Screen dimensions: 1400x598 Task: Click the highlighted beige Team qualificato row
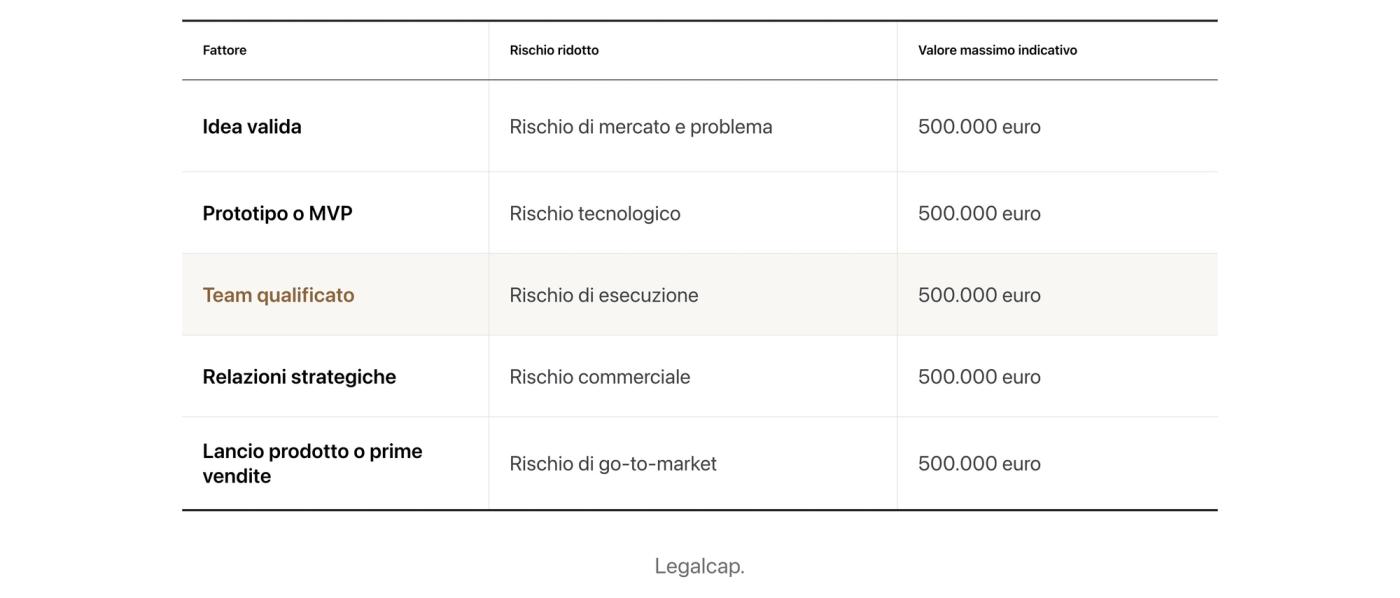click(700, 295)
